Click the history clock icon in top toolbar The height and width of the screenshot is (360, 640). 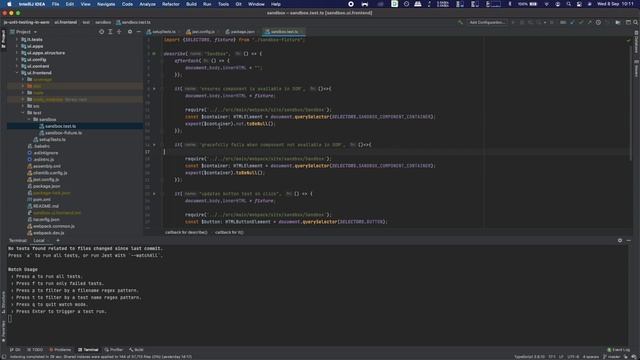598,22
